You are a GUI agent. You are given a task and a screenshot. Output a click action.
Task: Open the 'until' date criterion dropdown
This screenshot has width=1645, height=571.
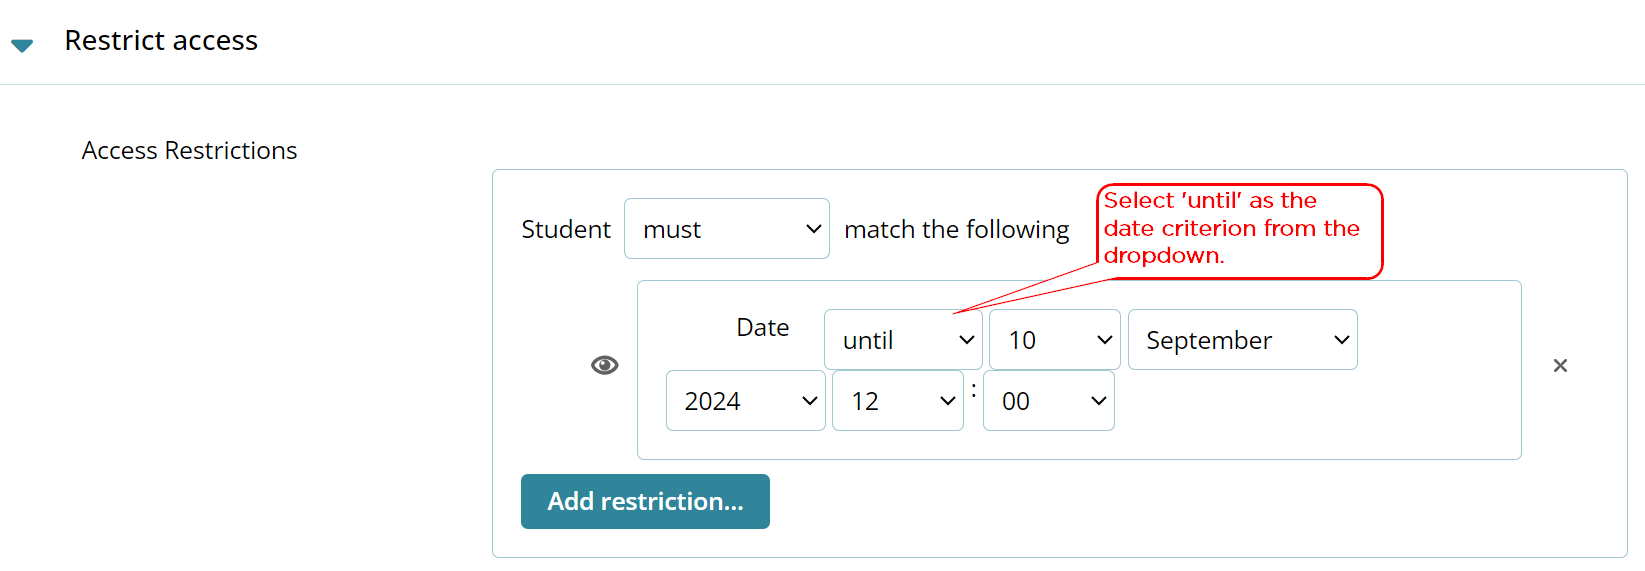[903, 340]
